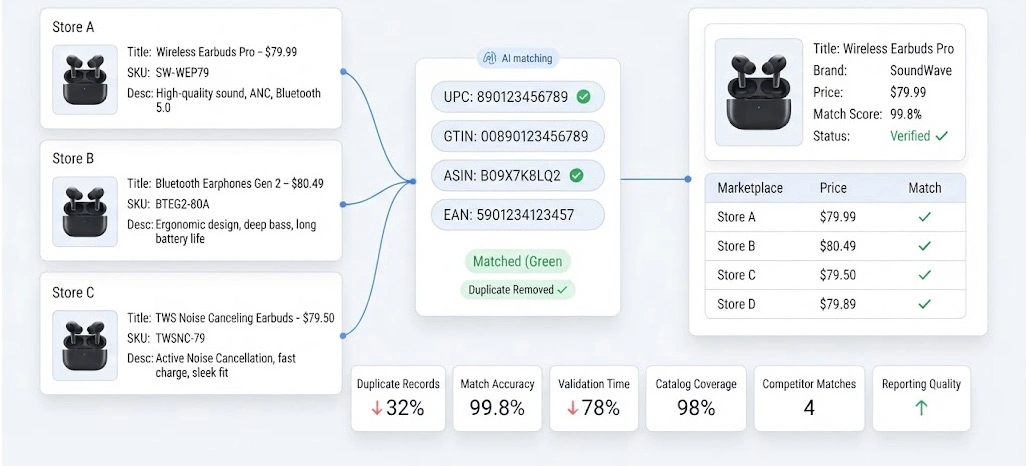Click the Duplicate Removed badge
1026x466 pixels.
click(518, 290)
